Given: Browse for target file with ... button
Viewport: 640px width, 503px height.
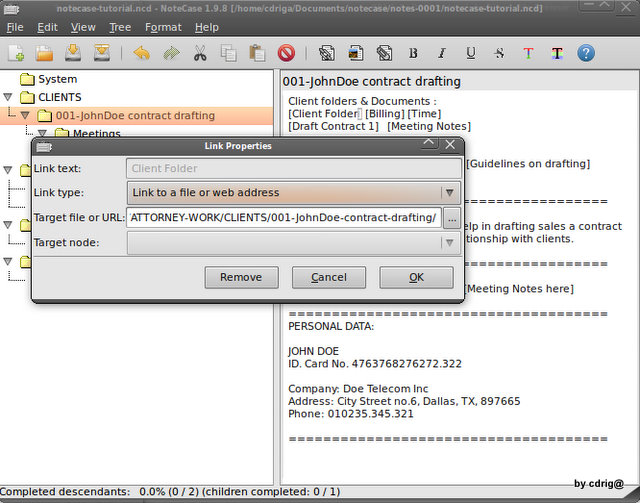Looking at the screenshot, I should (x=452, y=218).
